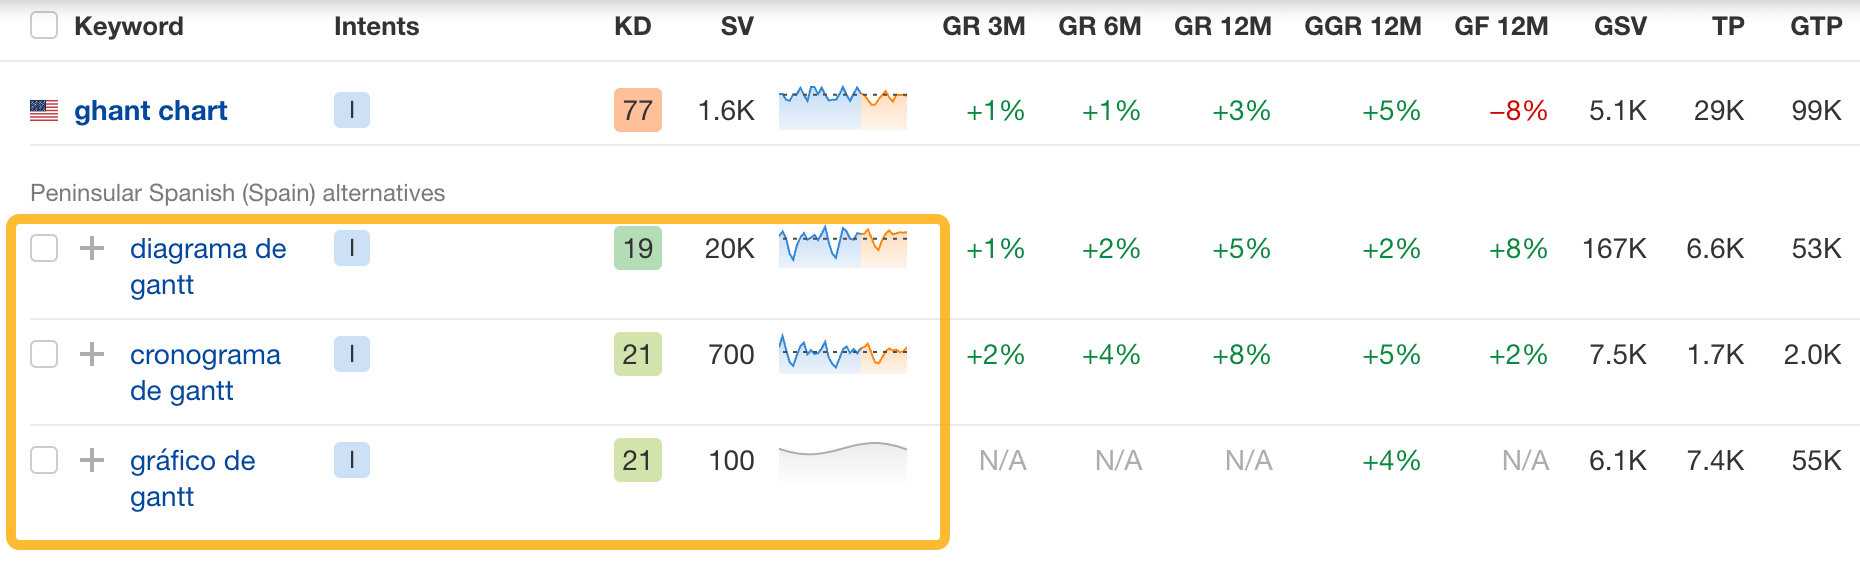Click the US flag icon beside ghant chart
The image size is (1860, 566).
(44, 111)
